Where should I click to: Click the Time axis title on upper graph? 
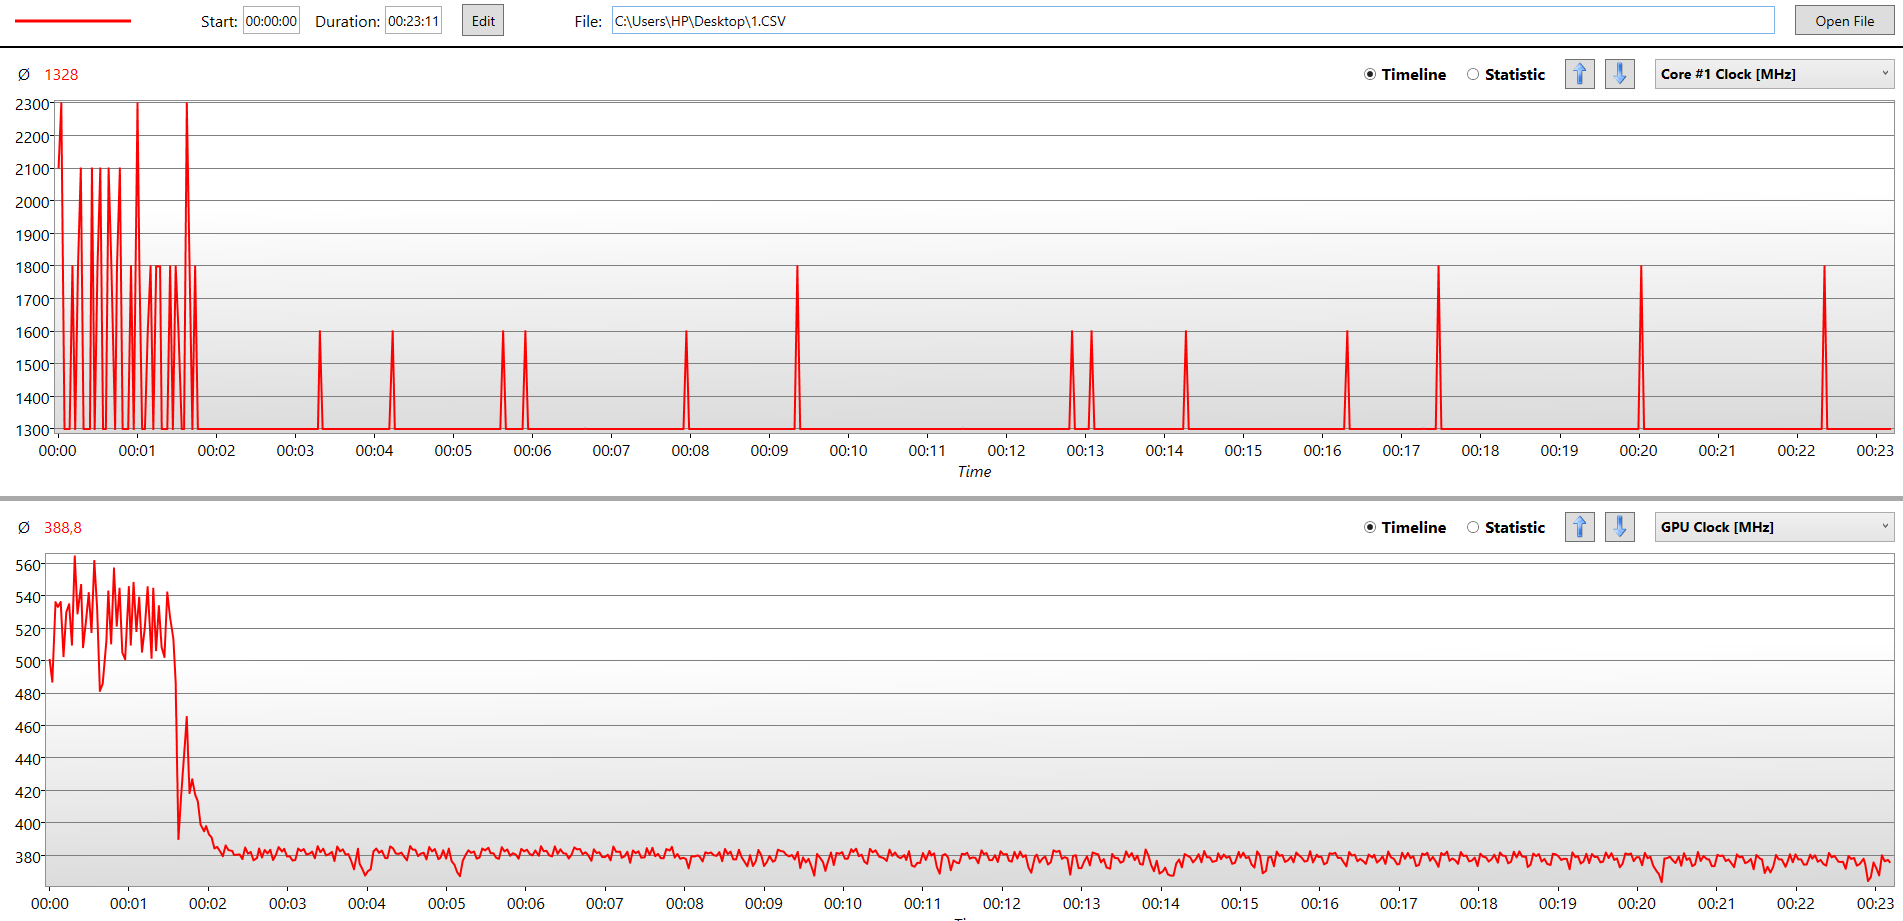point(974,472)
